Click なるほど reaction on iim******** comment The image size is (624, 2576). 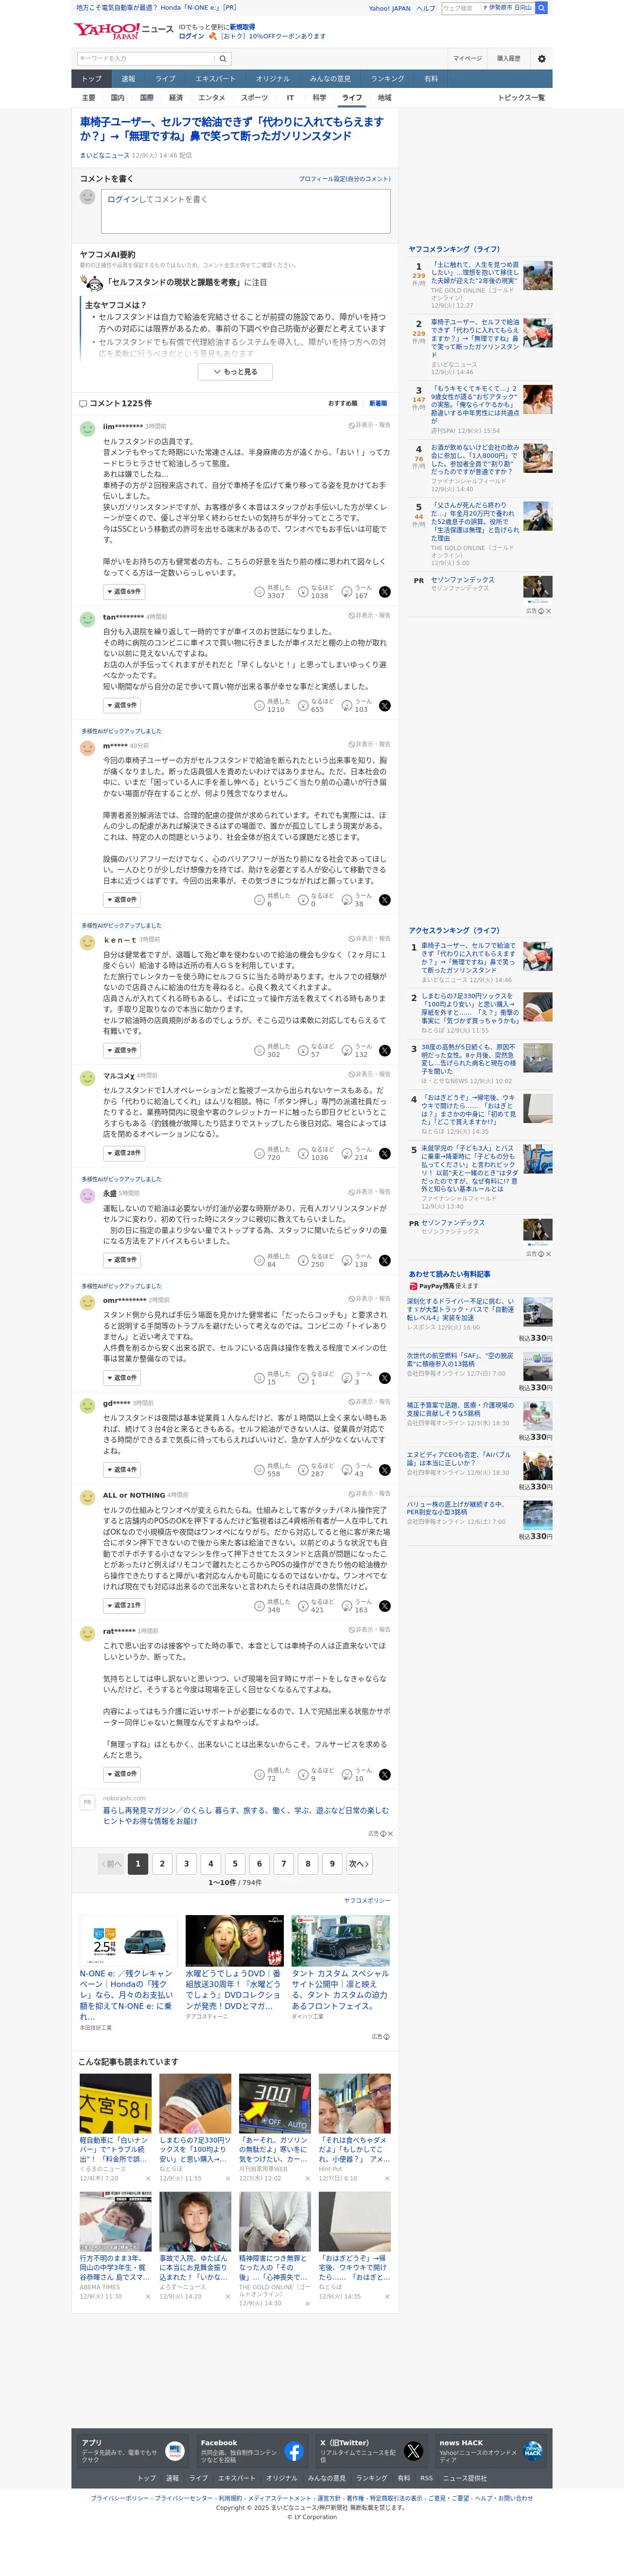point(316,592)
